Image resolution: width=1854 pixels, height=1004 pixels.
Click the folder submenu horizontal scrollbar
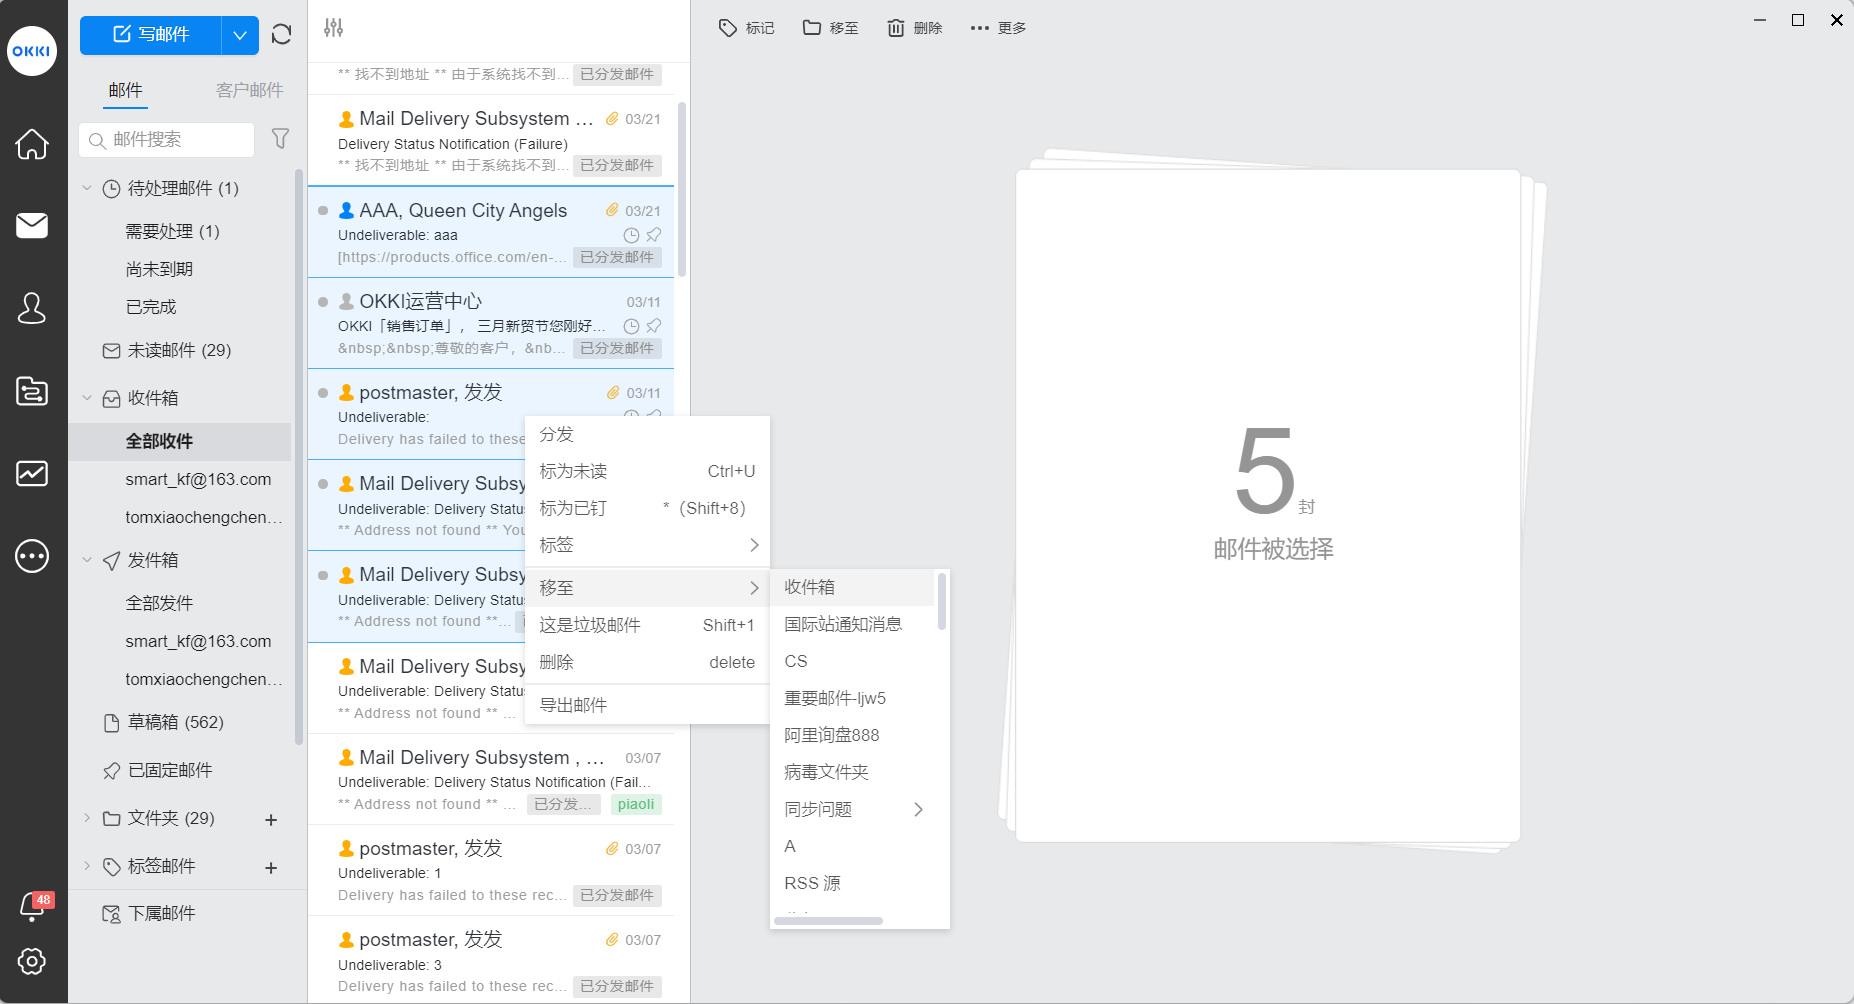(828, 921)
